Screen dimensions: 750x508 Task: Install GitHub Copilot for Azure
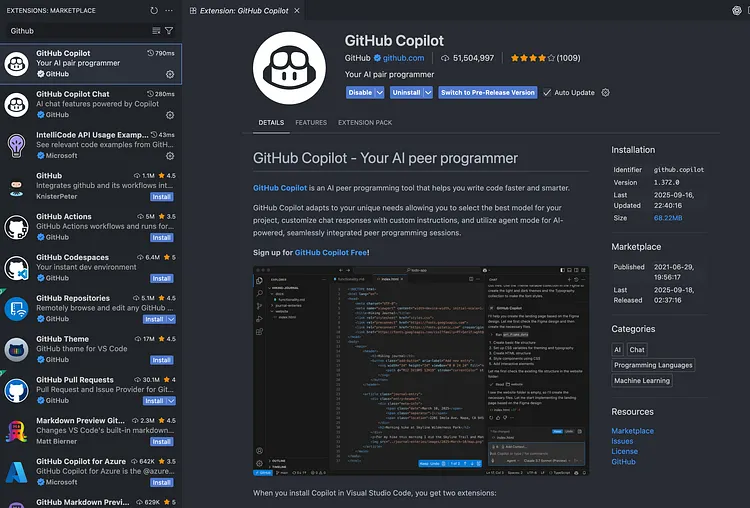162,482
